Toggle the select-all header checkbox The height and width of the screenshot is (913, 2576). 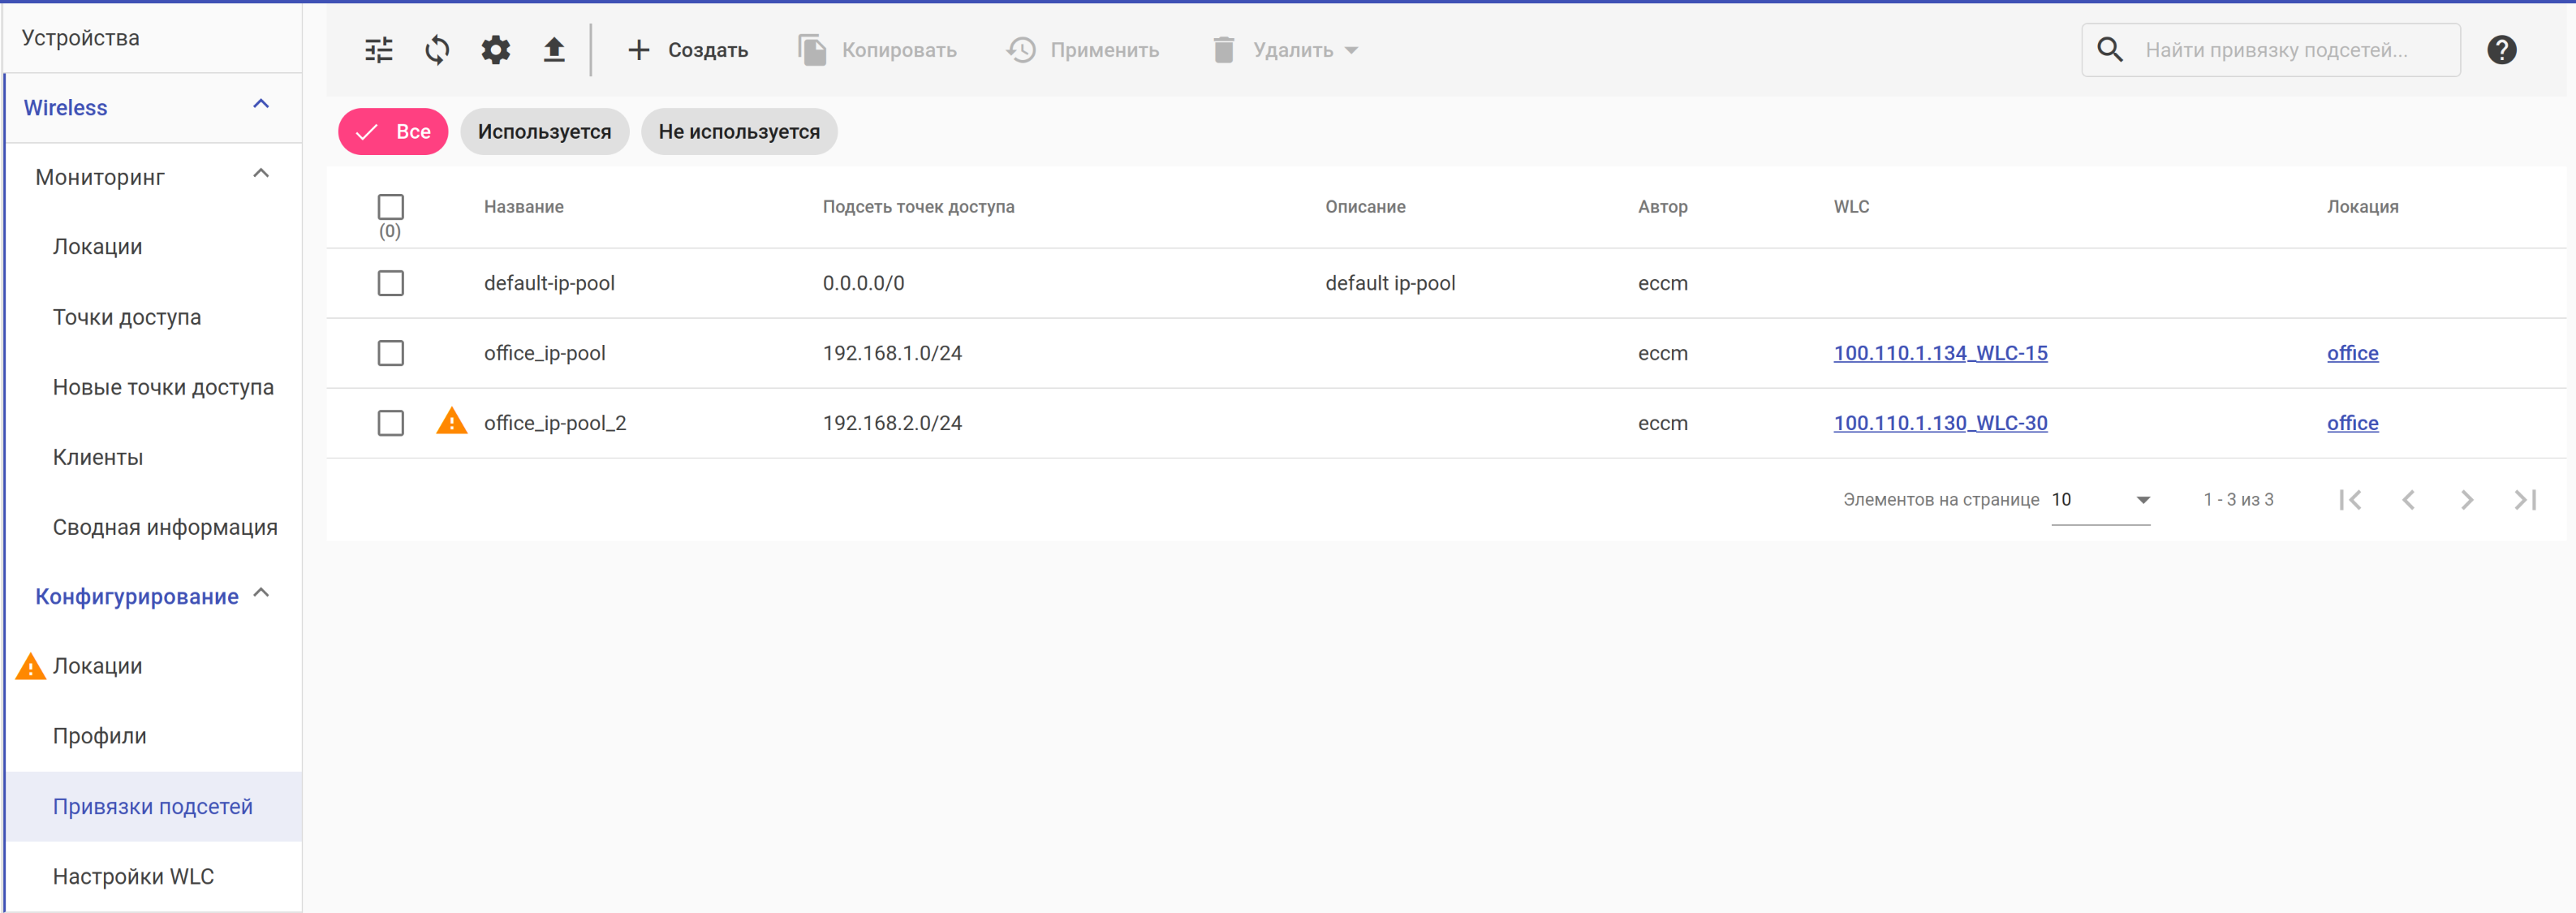pyautogui.click(x=390, y=207)
